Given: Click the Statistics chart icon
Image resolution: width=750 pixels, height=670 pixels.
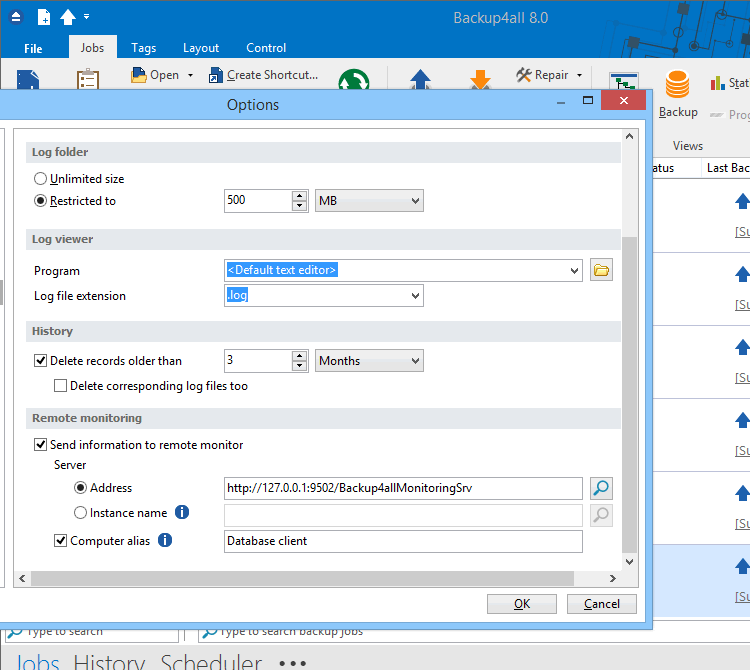Looking at the screenshot, I should pyautogui.click(x=717, y=83).
